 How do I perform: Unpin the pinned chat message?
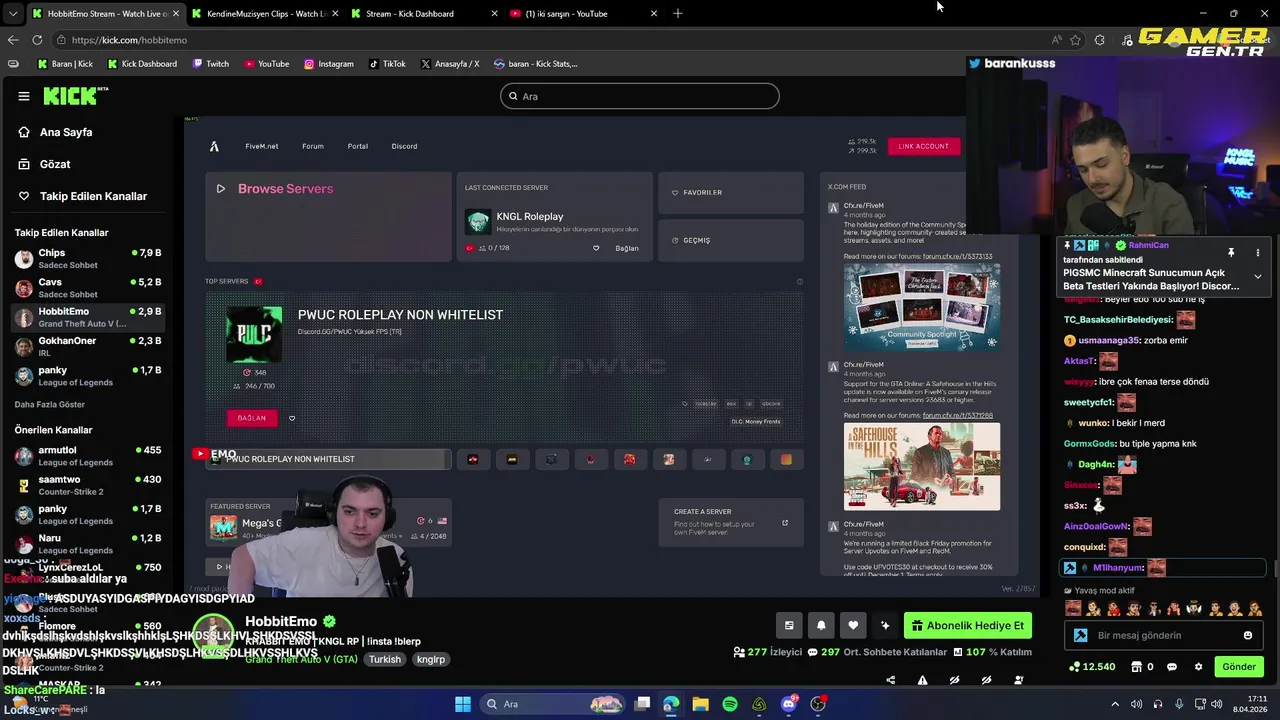(1231, 253)
